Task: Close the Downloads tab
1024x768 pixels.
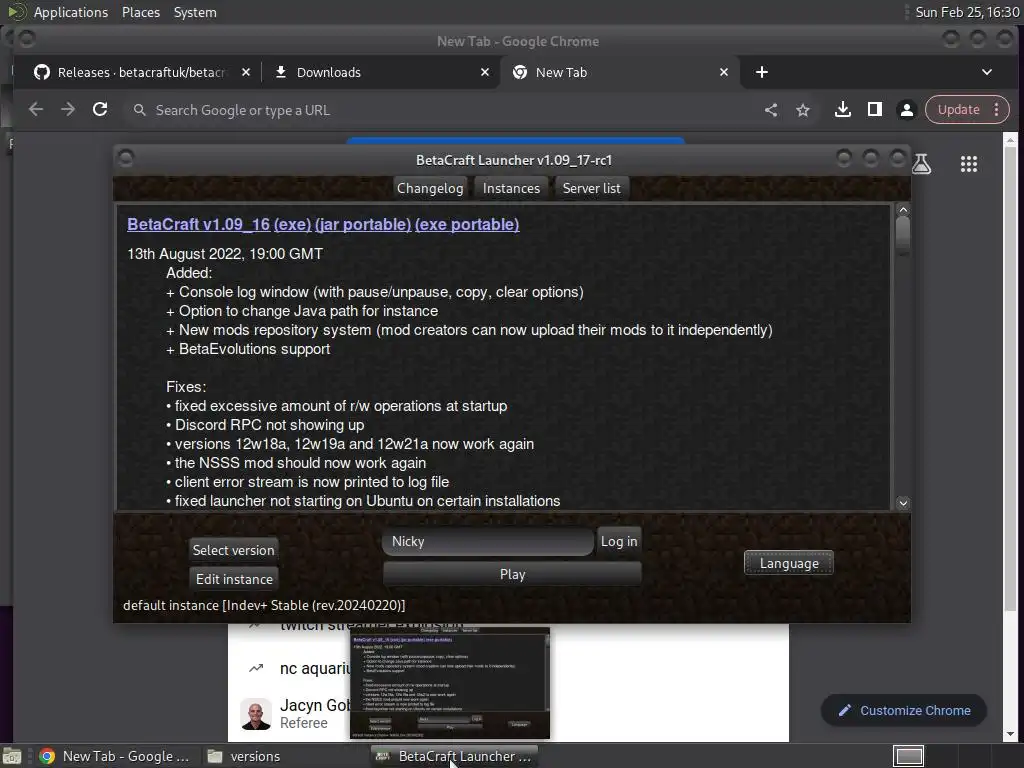Action: coord(485,72)
